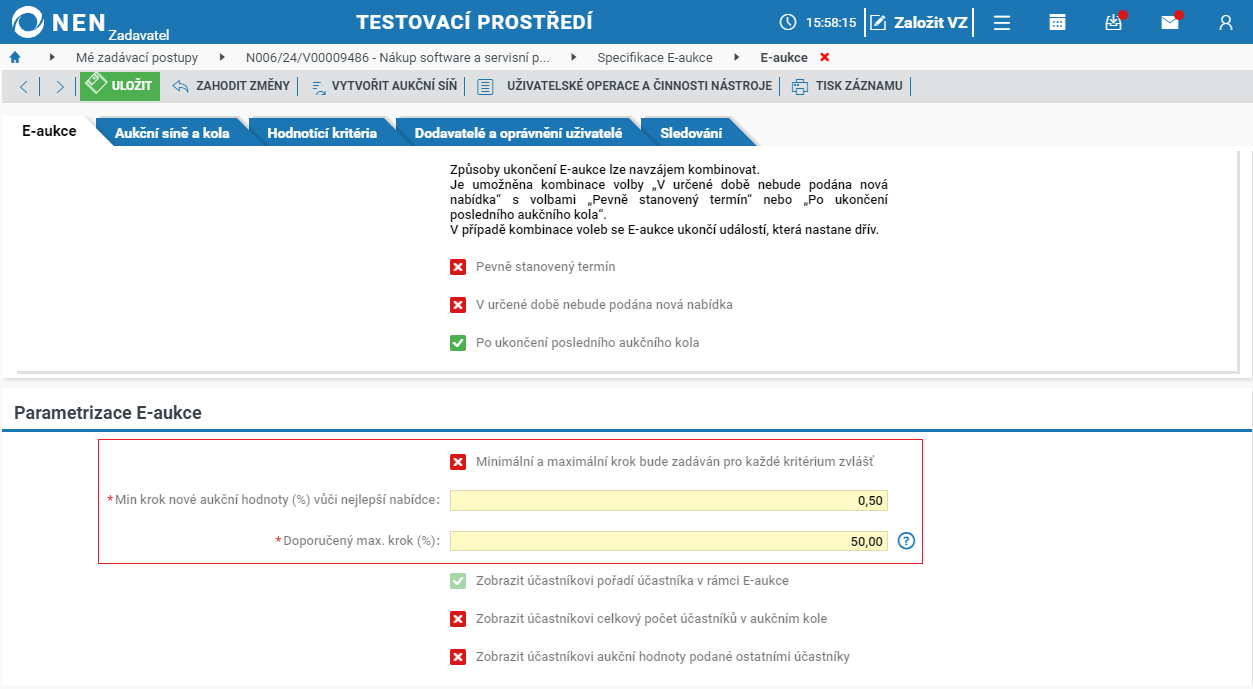The height and width of the screenshot is (689, 1253).
Task: Click the 'Doporučený max. krok (%)' input field
Action: 669,541
